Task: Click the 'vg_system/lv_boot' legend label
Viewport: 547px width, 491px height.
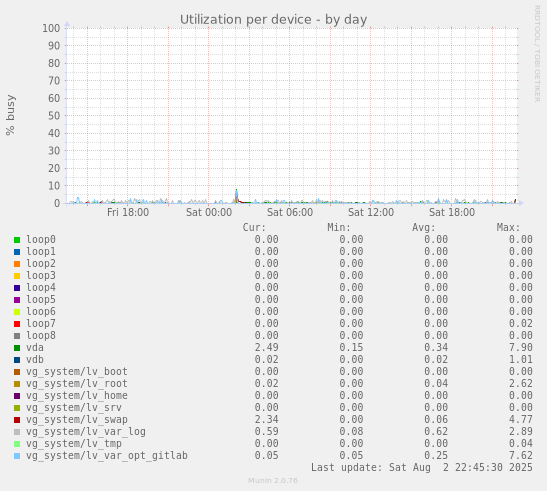Action: (77, 371)
